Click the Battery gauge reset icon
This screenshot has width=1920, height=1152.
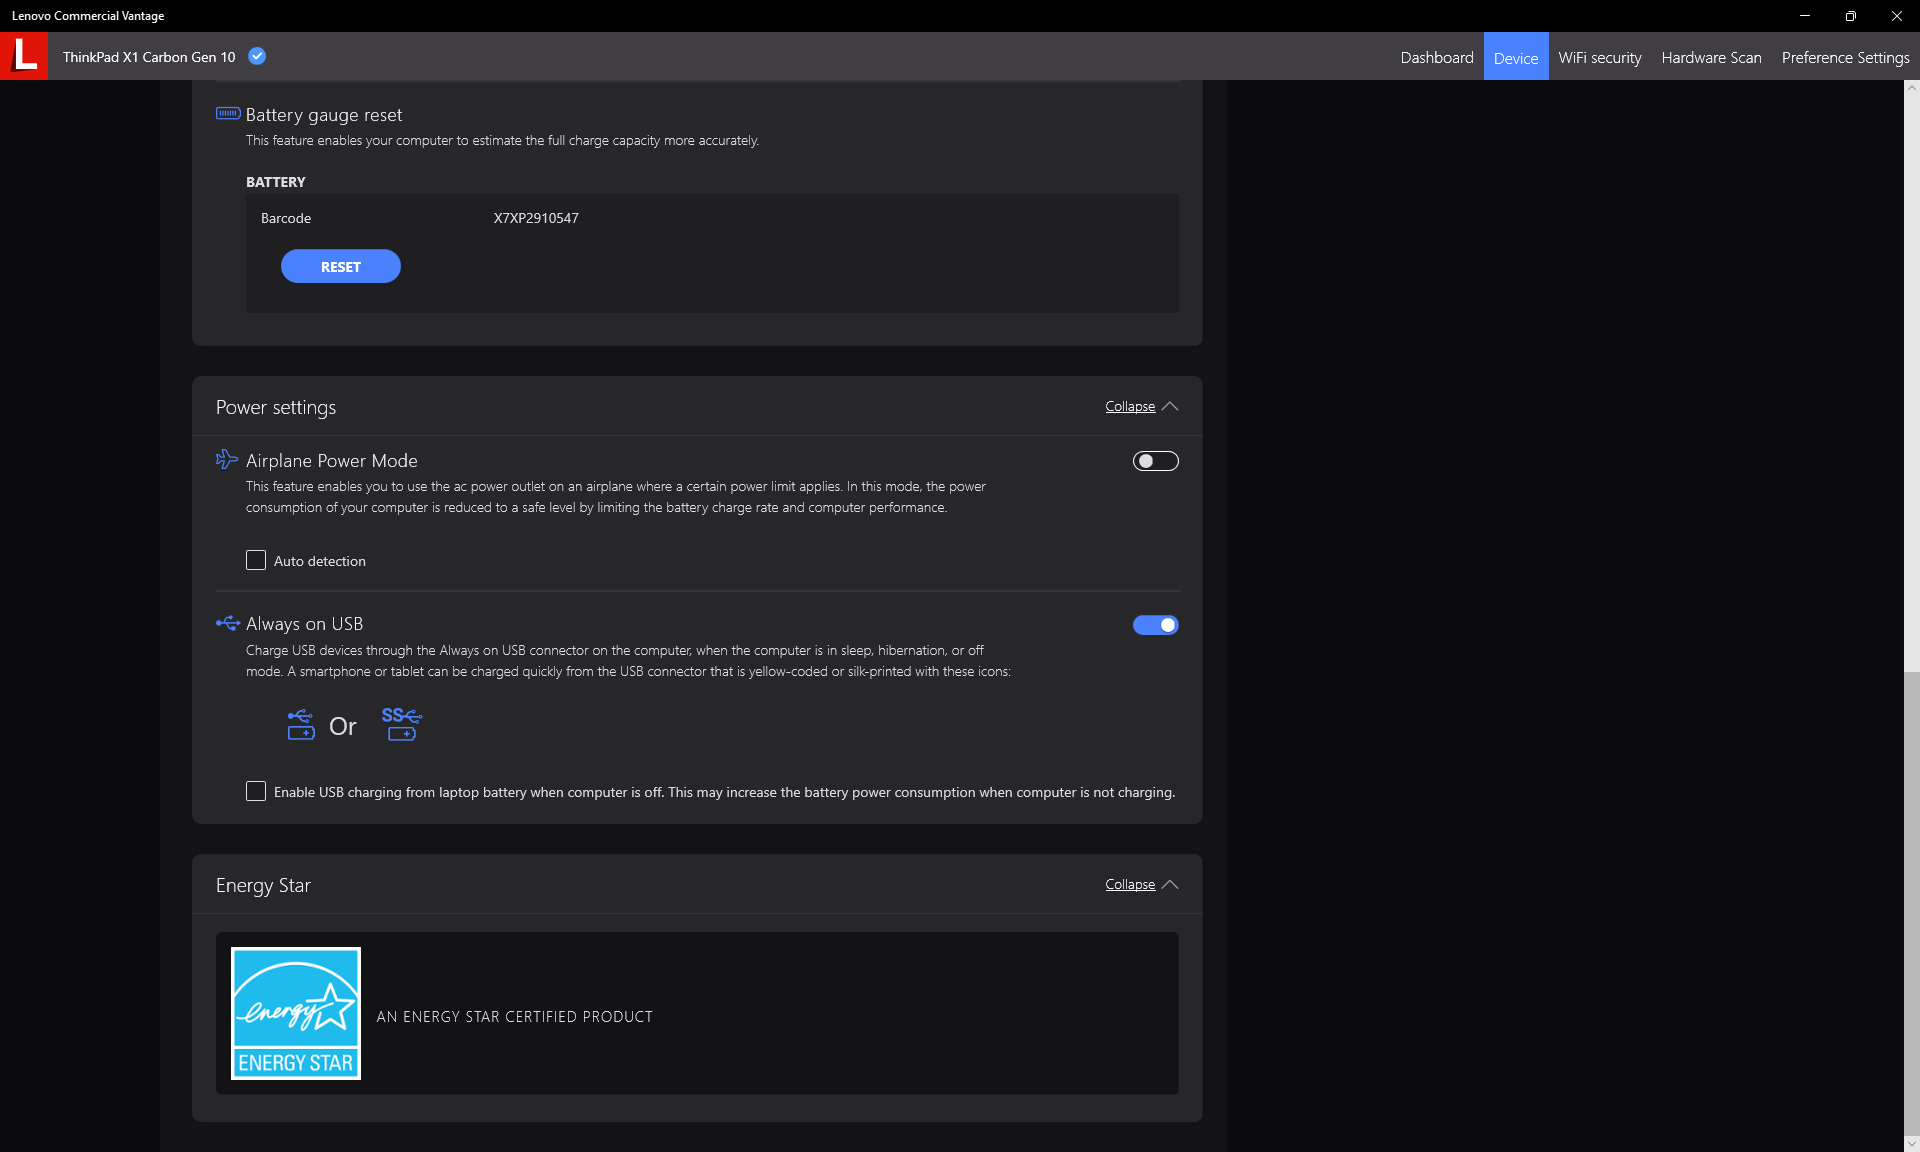[228, 114]
